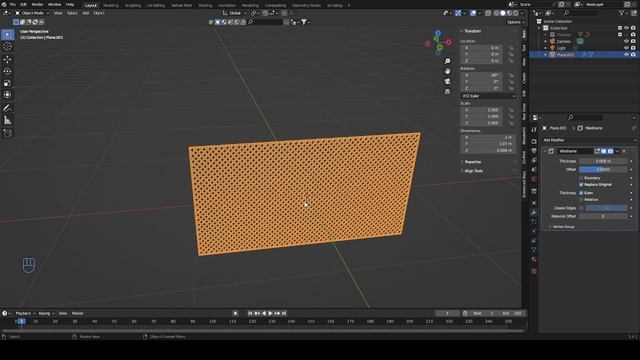The width and height of the screenshot is (640, 360).
Task: Open the Window menu
Action: (x=54, y=4)
